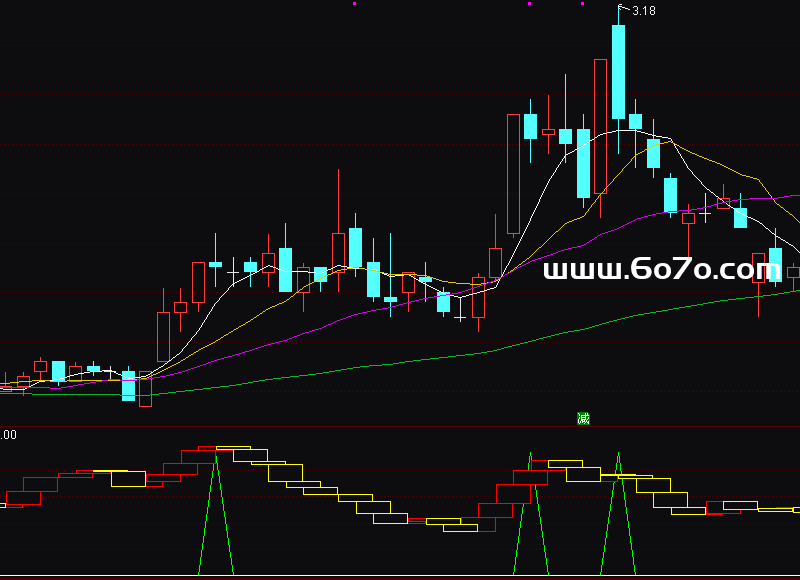Click the leftmost green spike in indicator panel
This screenshot has height=580, width=800.
pyautogui.click(x=215, y=510)
